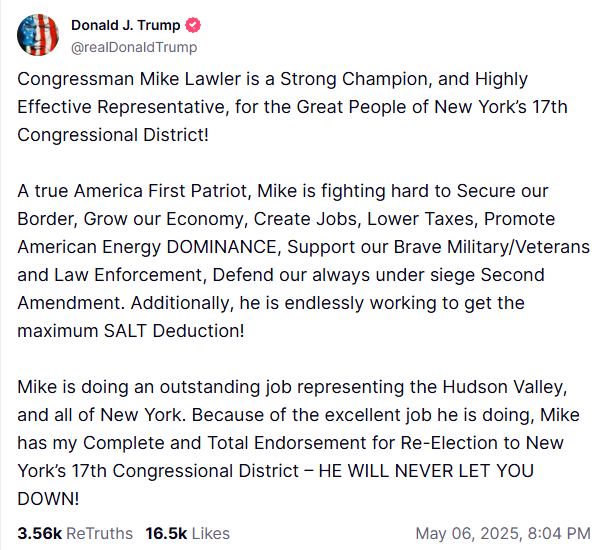Click the word DOWN! on the last line
The height and width of the screenshot is (550, 607).
point(48,499)
